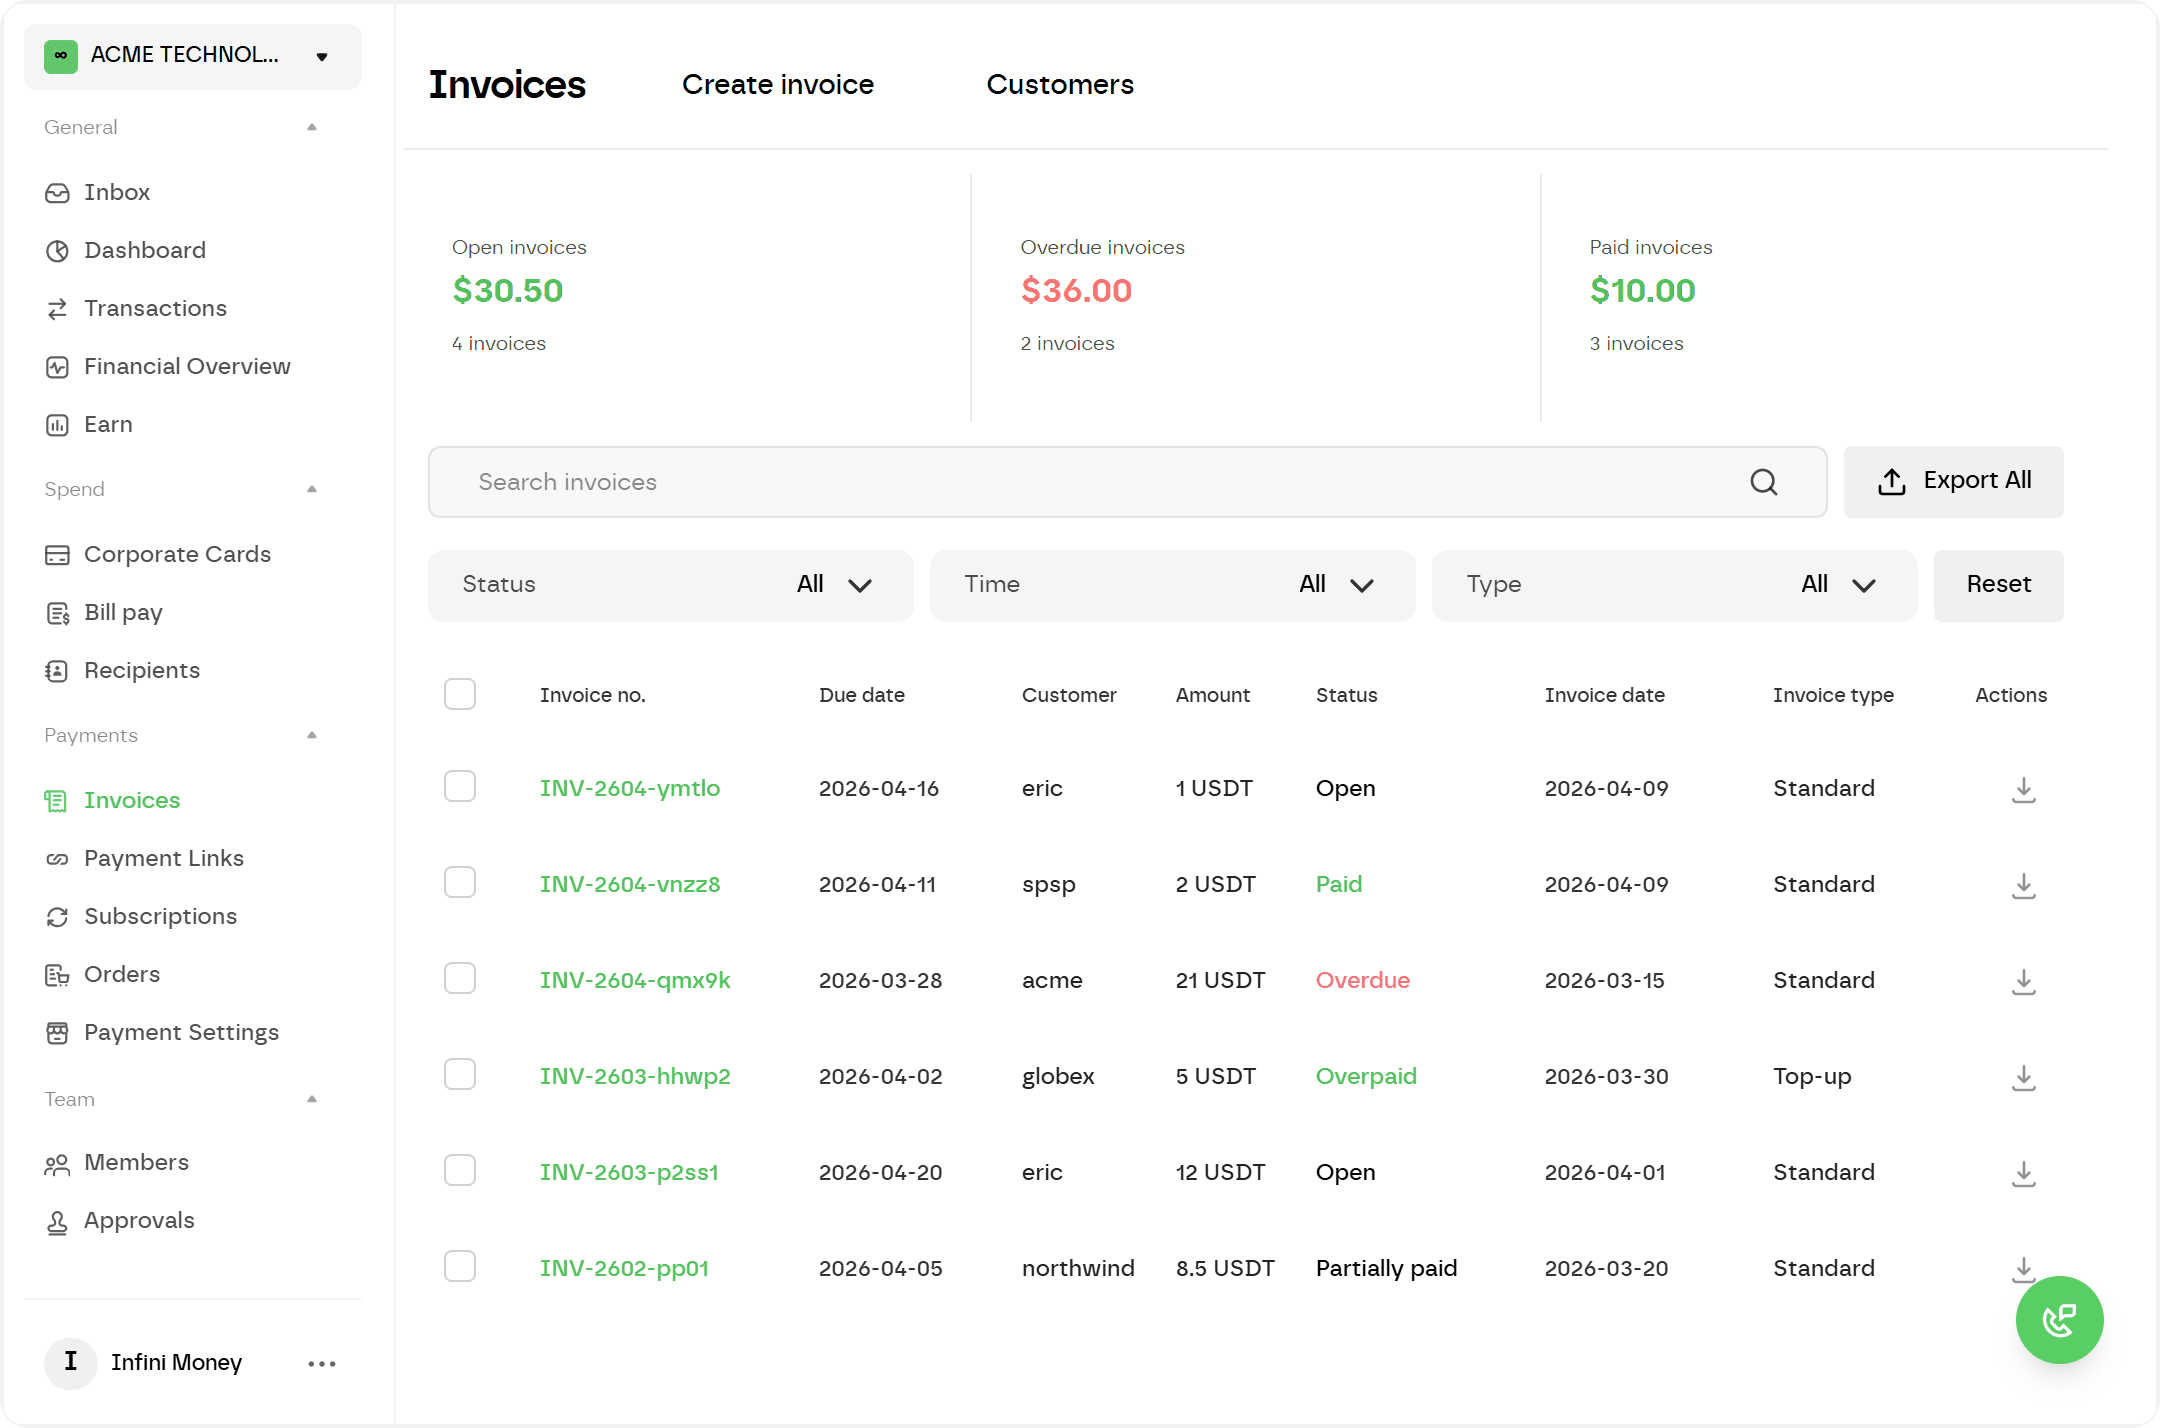Screen dimensions: 2160x1428
Task: Open the ACME Technologies account switcher dropdown
Action: click(193, 56)
